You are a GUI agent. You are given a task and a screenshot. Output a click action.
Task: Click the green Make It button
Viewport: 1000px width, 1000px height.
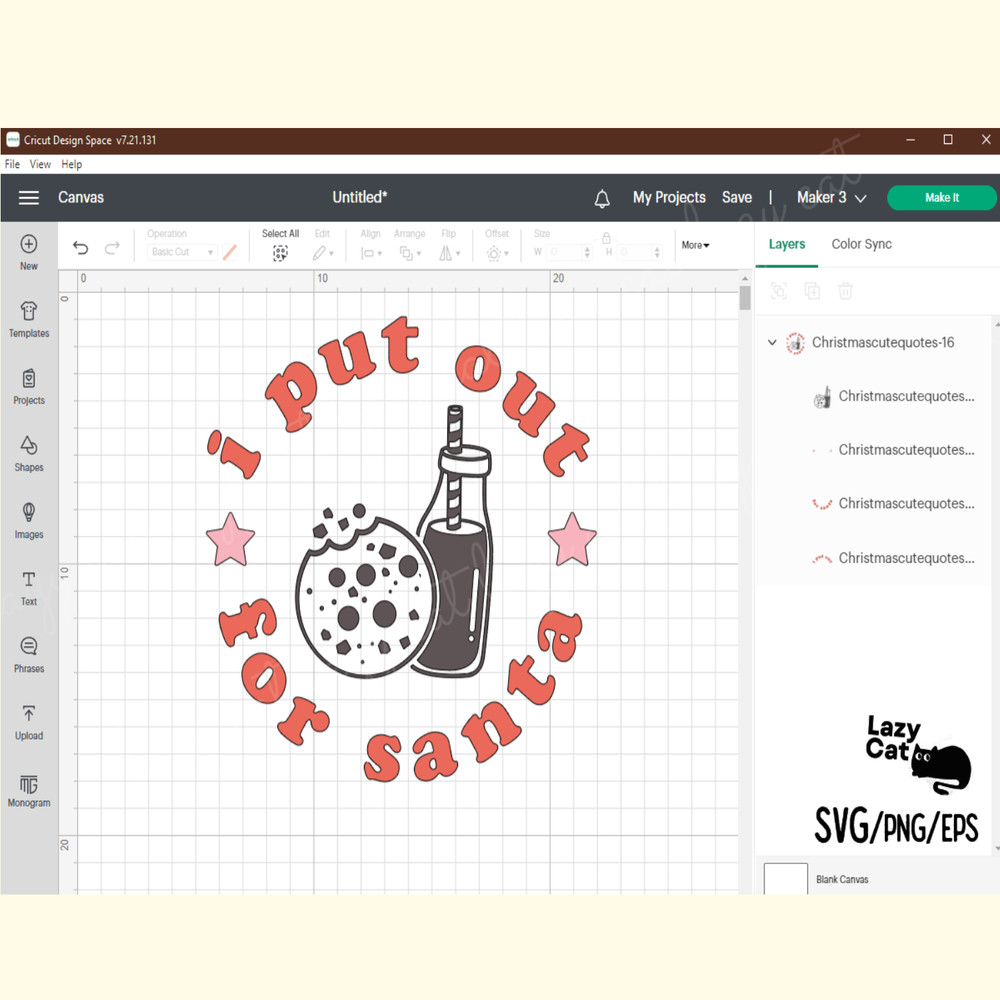pos(941,198)
